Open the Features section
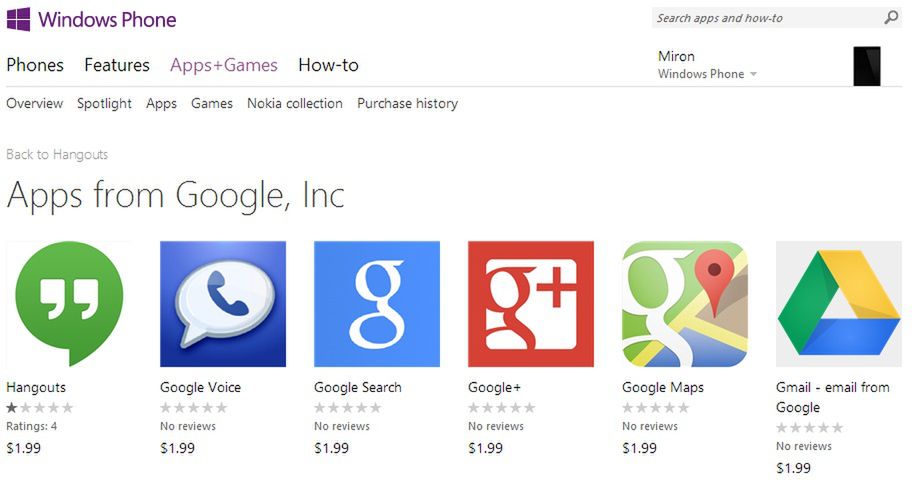 117,65
